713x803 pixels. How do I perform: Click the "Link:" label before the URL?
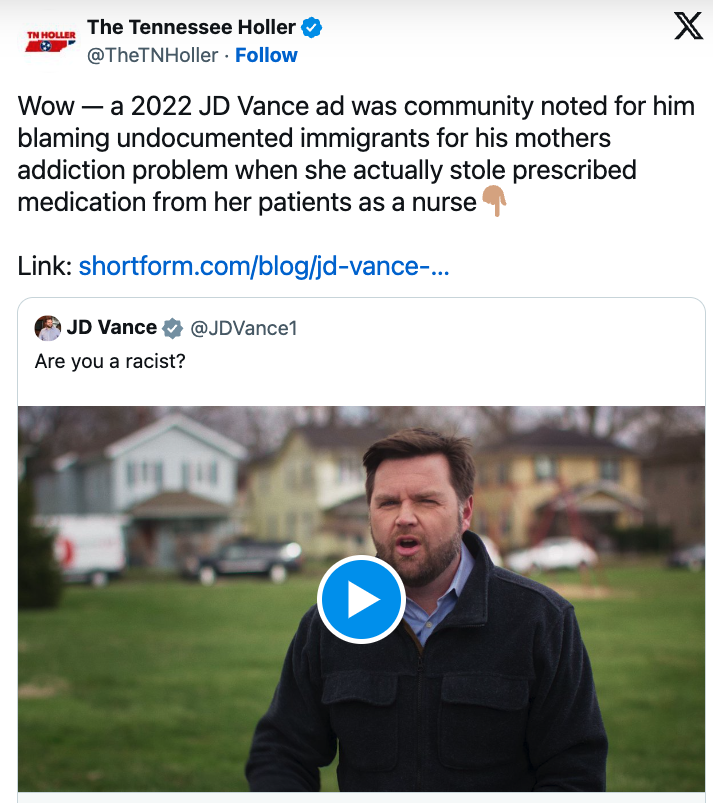45,267
